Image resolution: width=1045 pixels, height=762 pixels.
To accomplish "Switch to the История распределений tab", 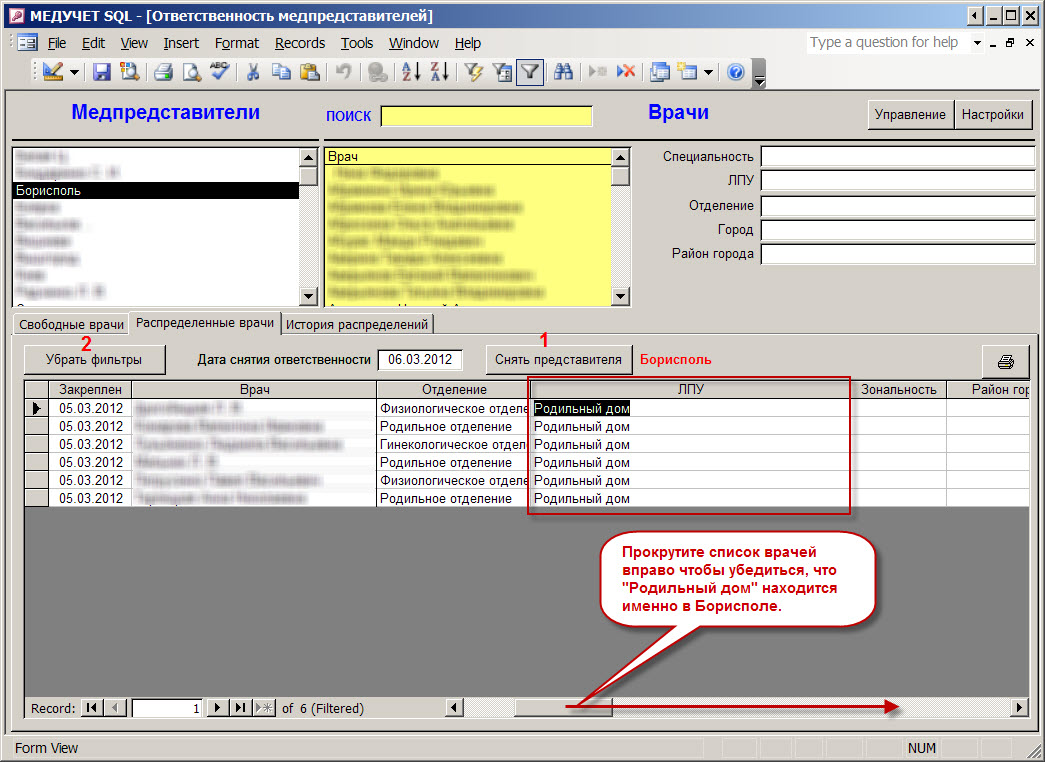I will (357, 325).
